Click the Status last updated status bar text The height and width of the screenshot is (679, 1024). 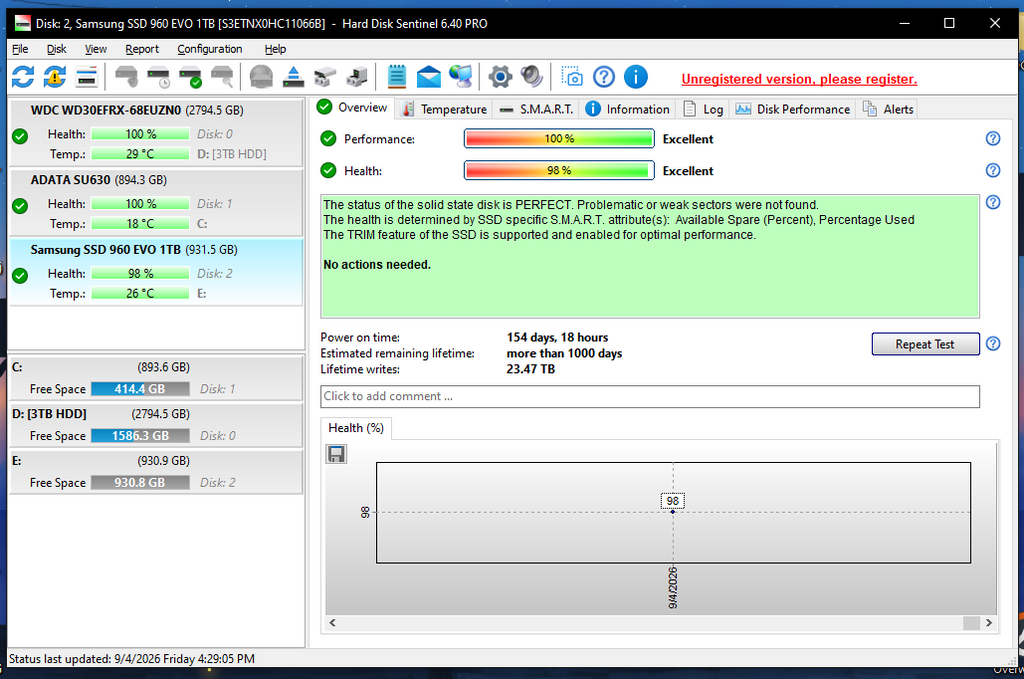tap(131, 659)
